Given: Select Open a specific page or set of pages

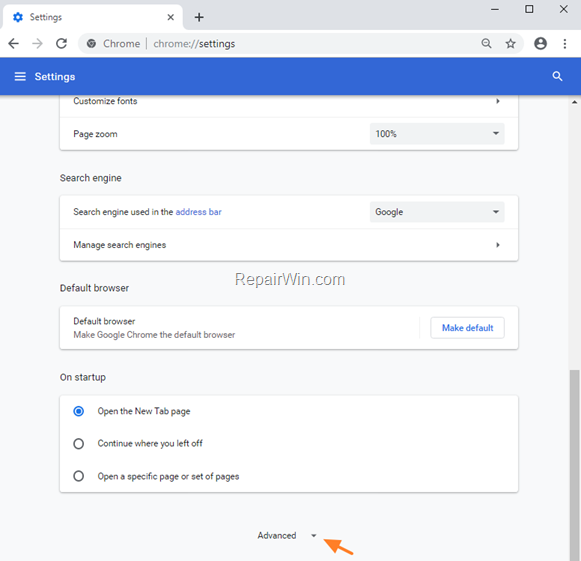Looking at the screenshot, I should coord(79,476).
